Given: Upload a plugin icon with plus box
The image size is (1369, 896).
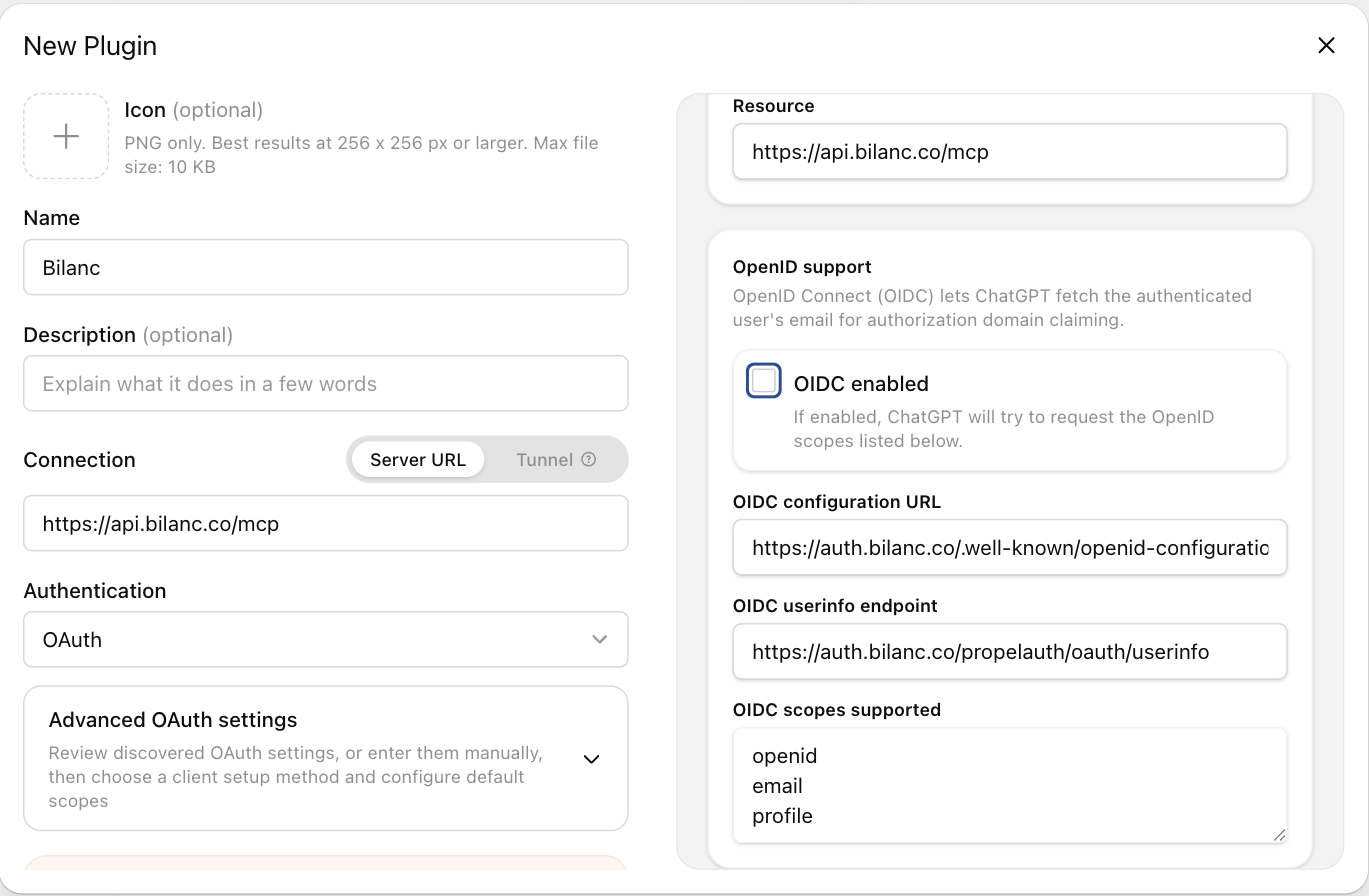Looking at the screenshot, I should (x=66, y=136).
